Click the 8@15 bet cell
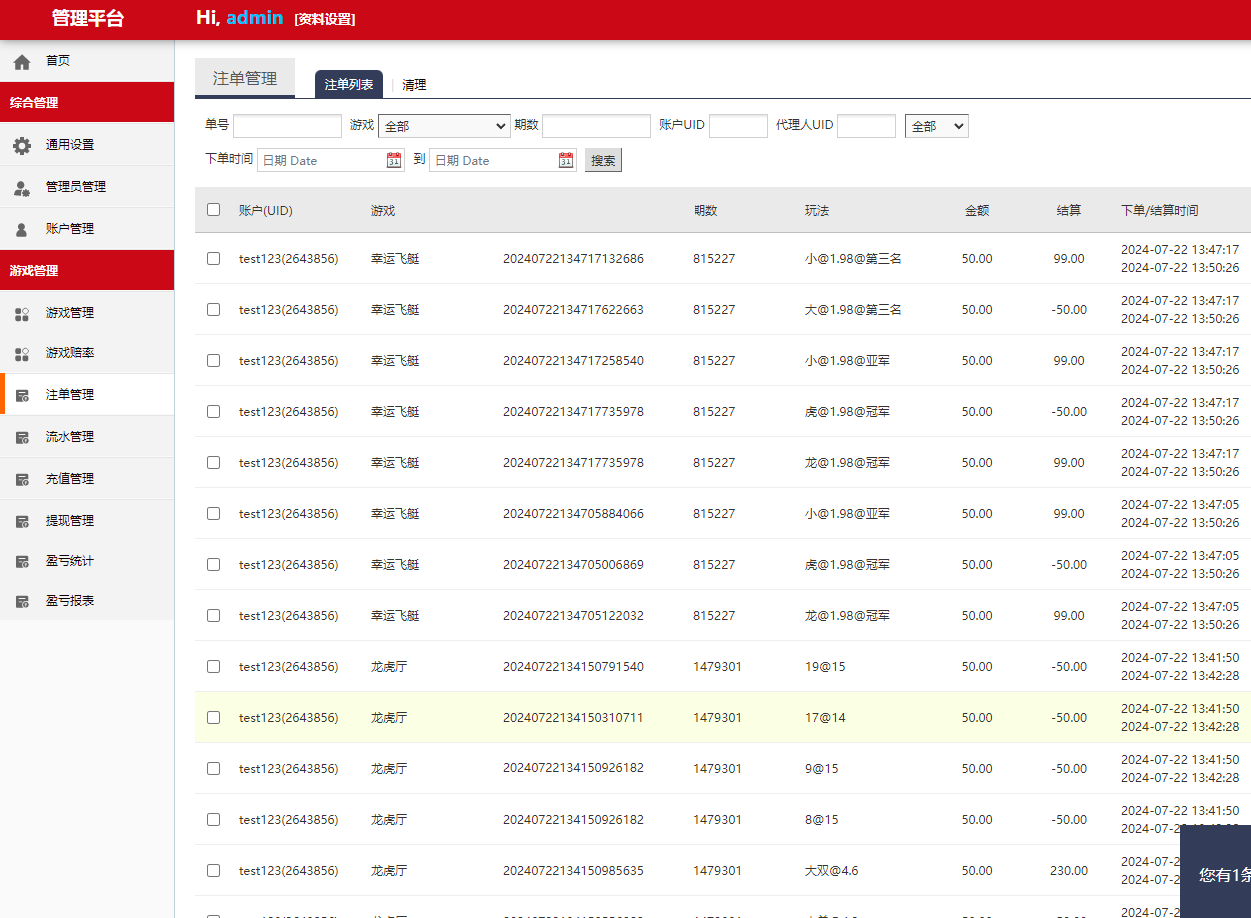 (821, 820)
